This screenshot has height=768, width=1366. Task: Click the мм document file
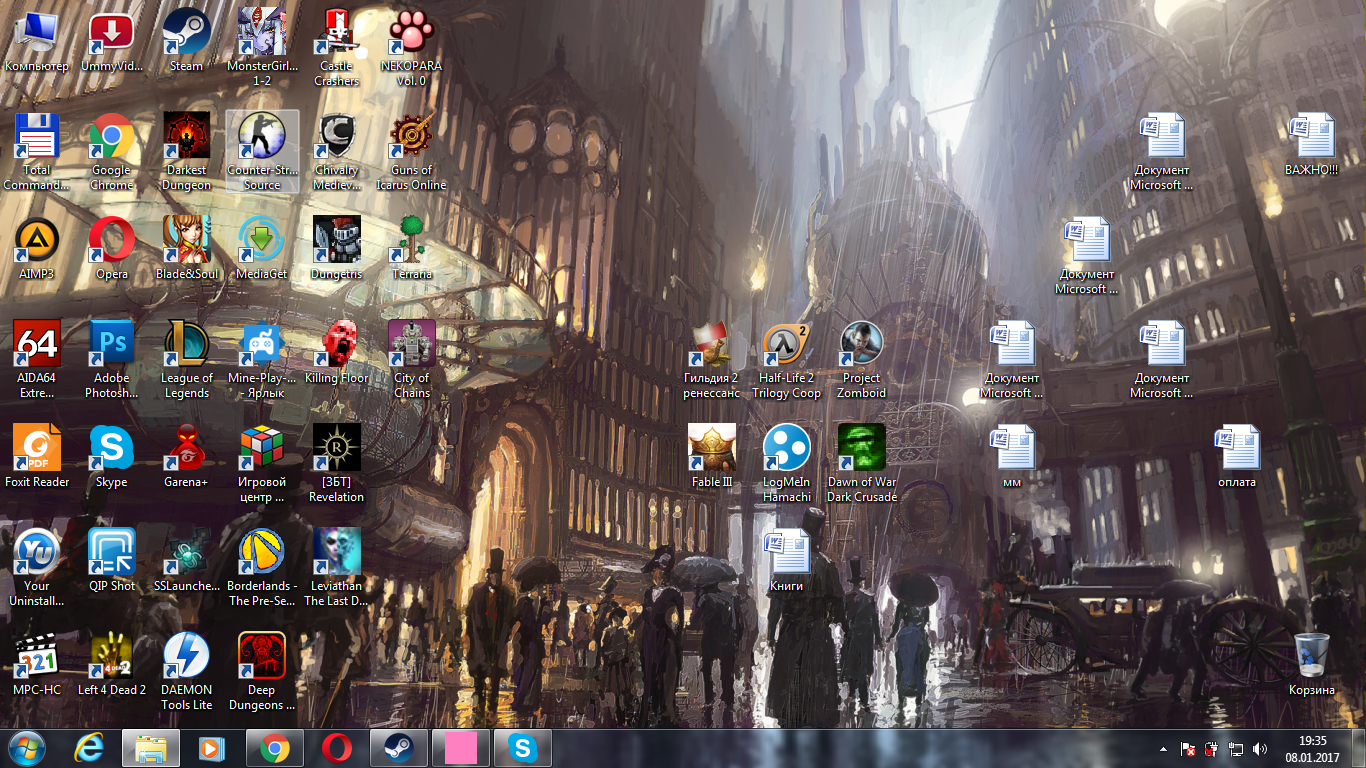tap(1012, 458)
